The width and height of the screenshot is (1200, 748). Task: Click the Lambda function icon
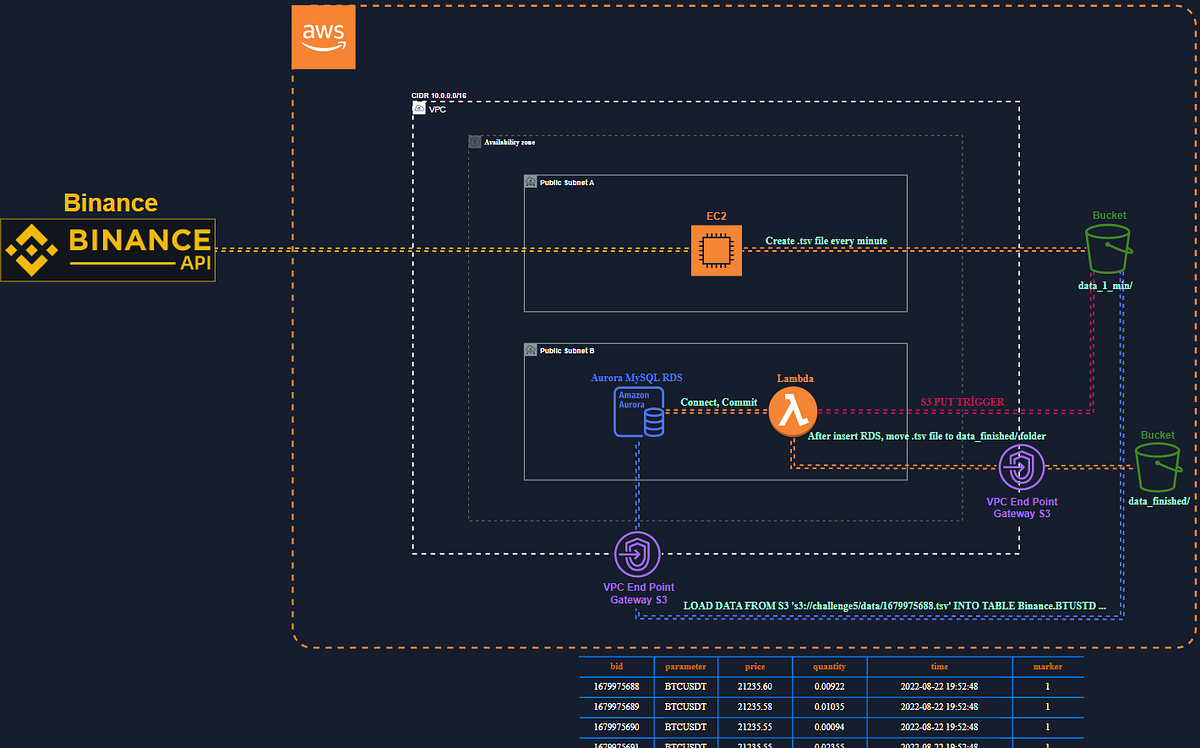793,410
